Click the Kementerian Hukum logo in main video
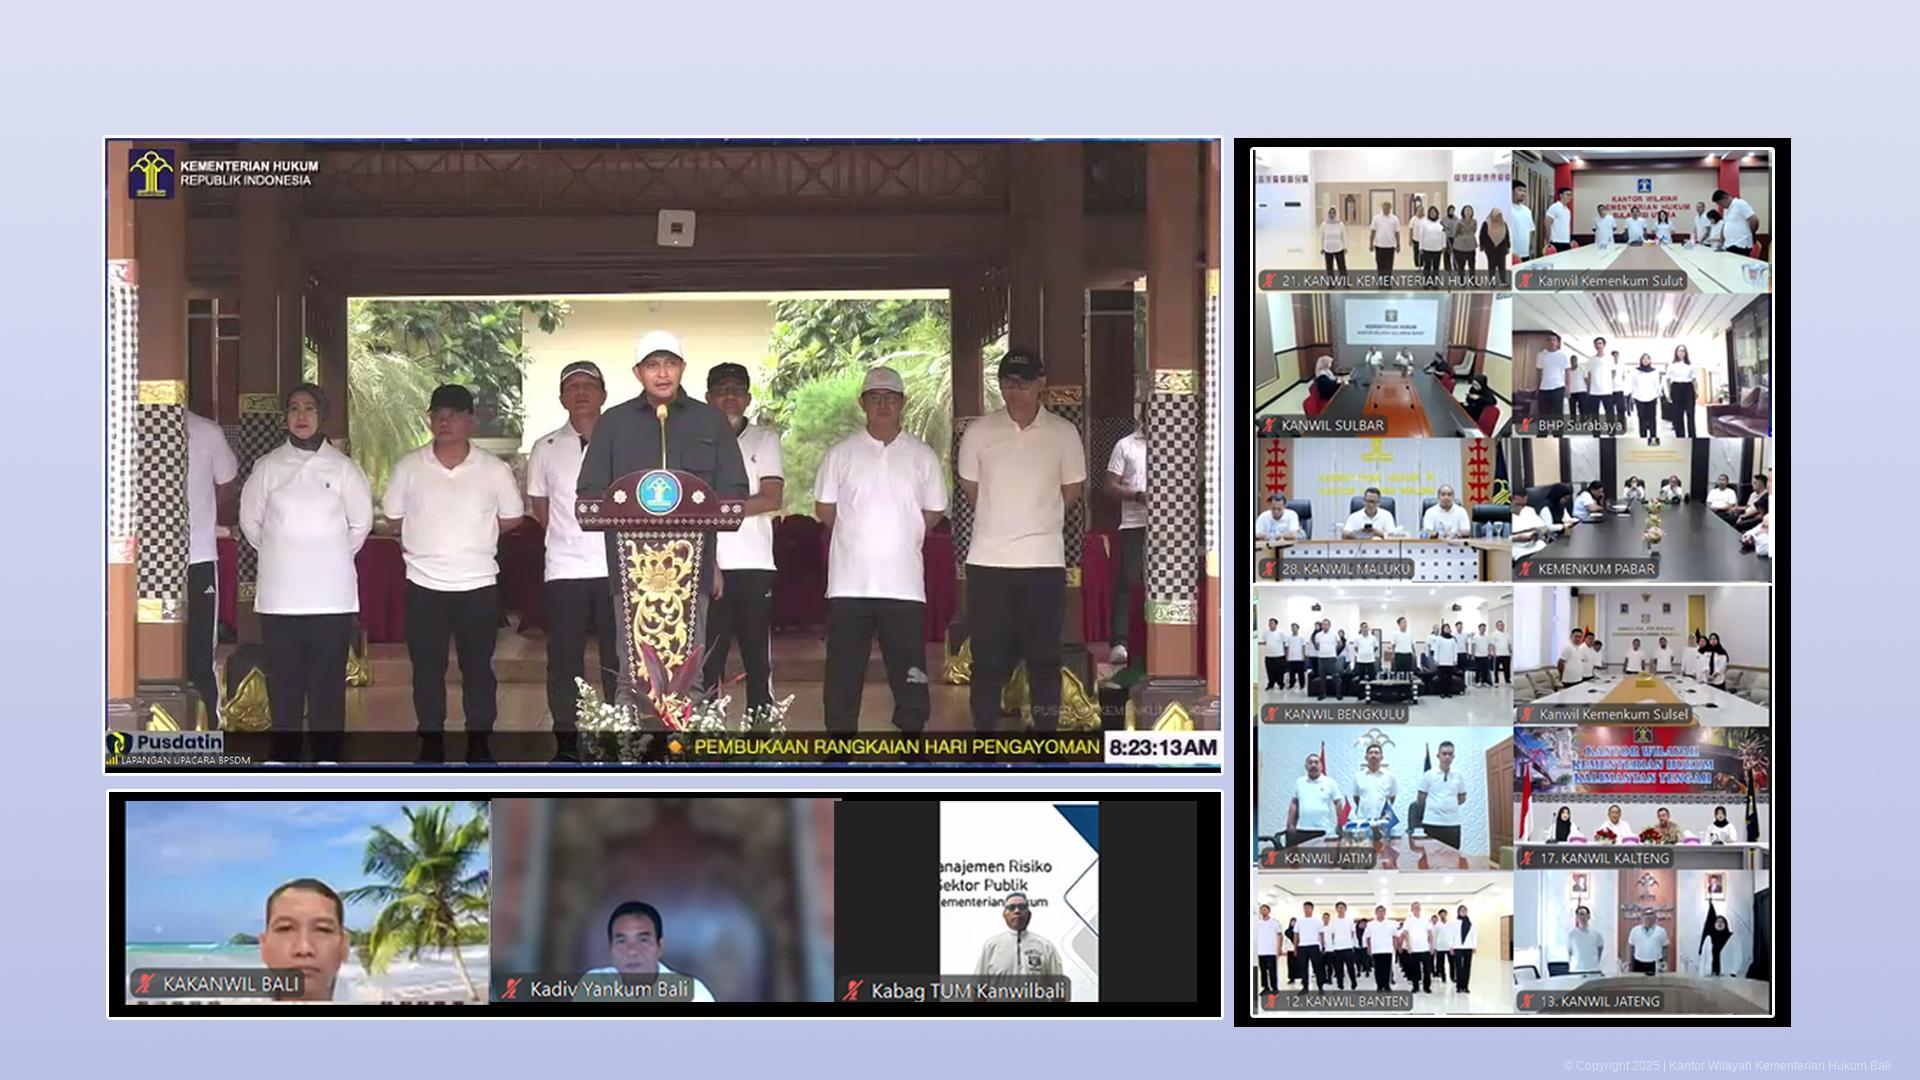 [x=151, y=173]
